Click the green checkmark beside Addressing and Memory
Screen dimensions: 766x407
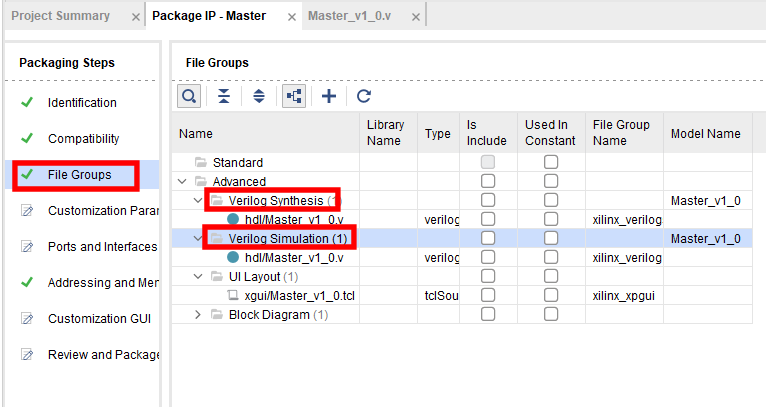click(x=27, y=282)
